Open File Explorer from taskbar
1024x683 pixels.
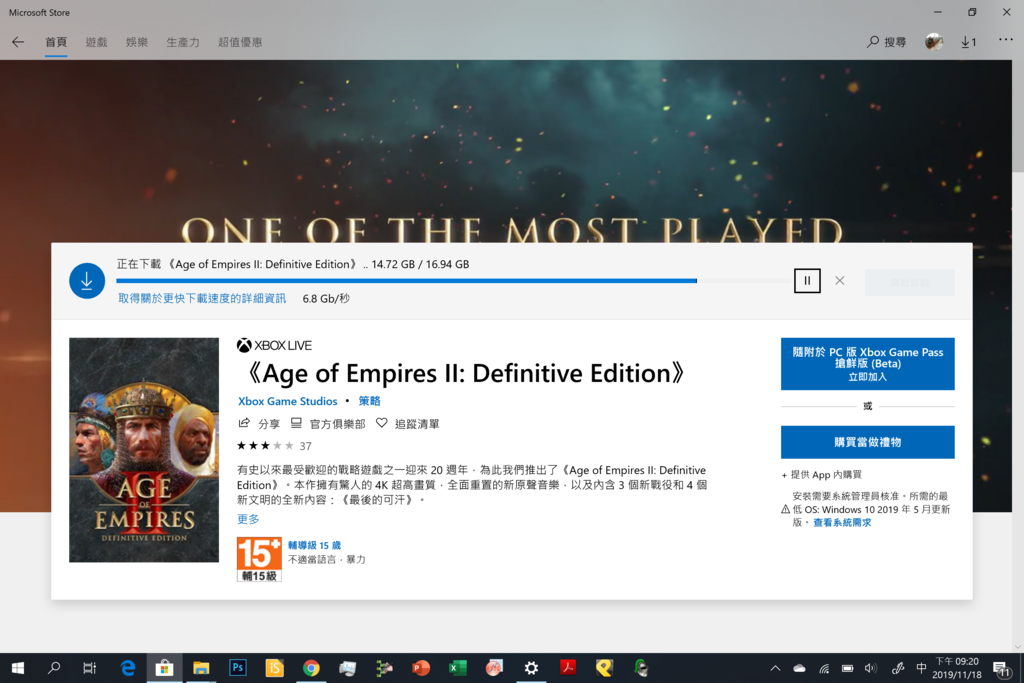201,668
